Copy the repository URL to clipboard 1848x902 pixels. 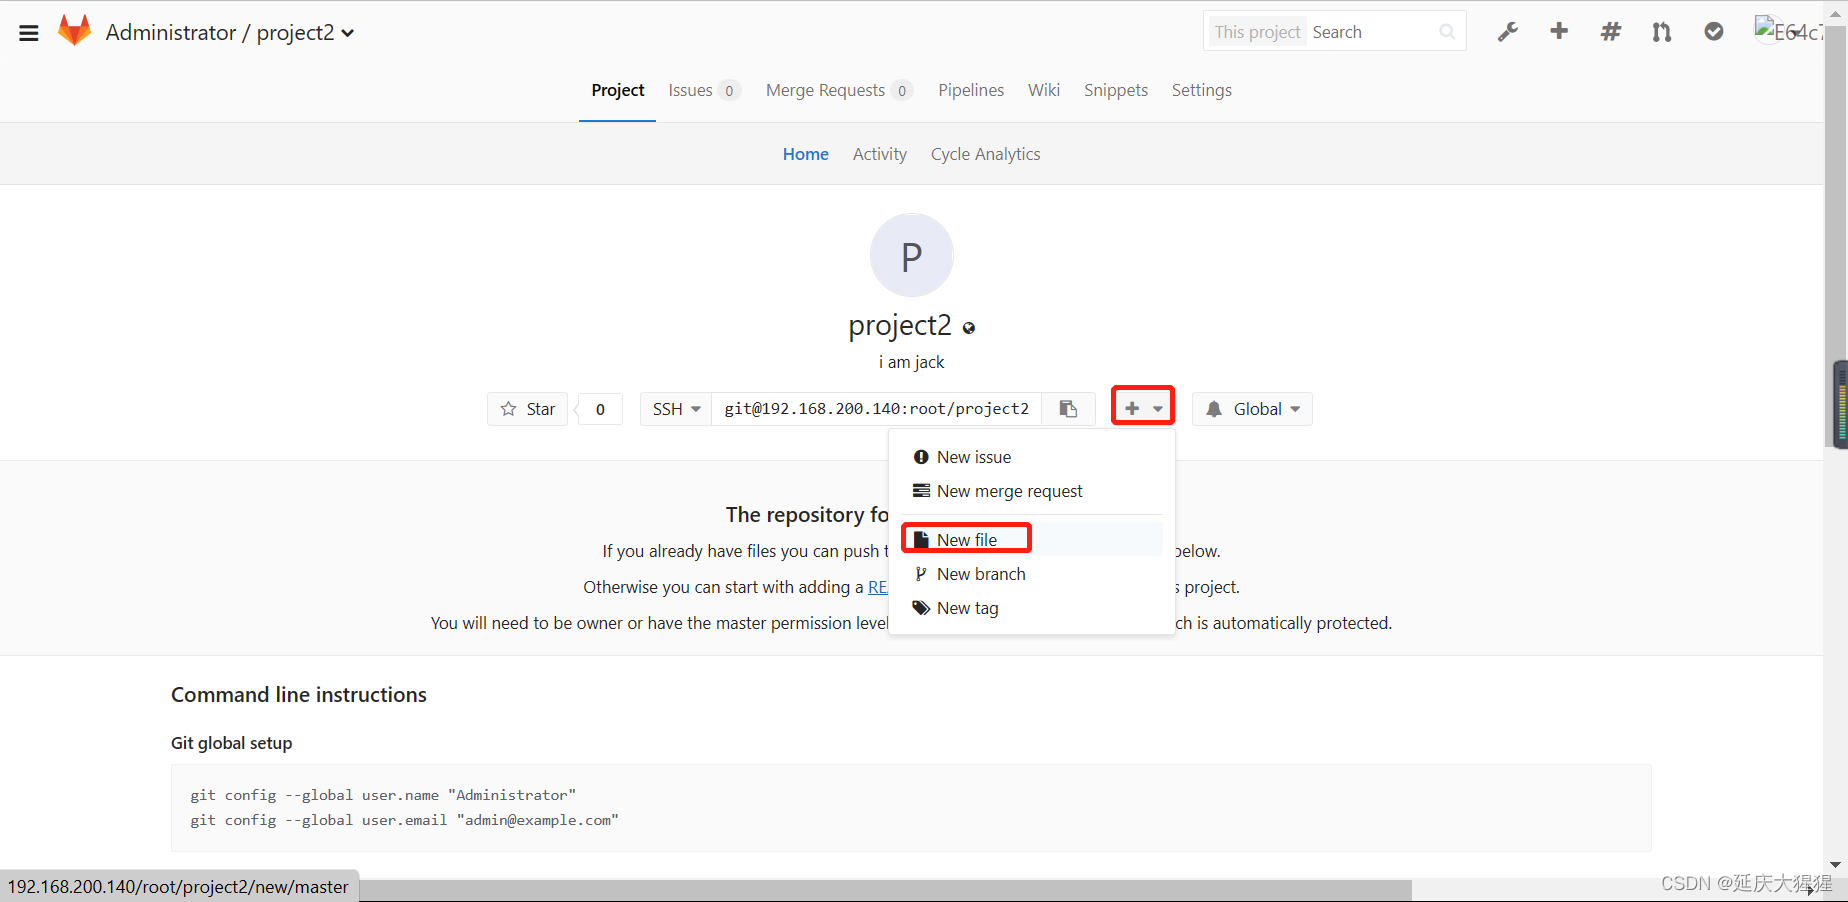pos(1068,409)
